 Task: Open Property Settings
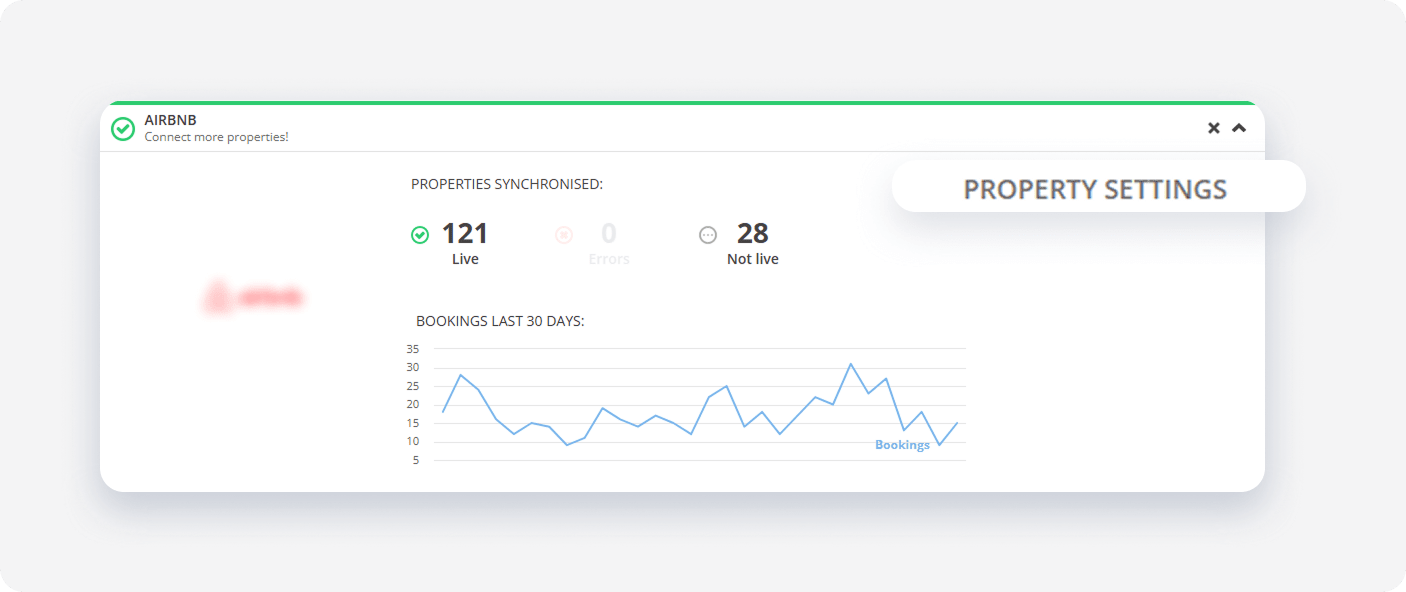[x=1098, y=189]
